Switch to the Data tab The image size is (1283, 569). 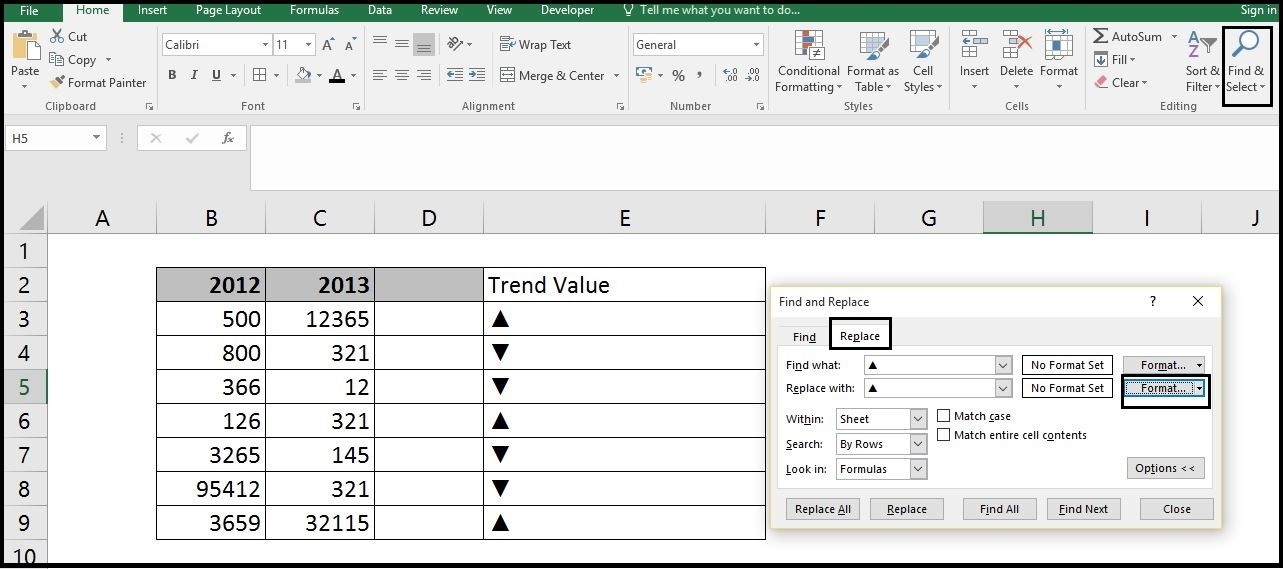click(380, 10)
